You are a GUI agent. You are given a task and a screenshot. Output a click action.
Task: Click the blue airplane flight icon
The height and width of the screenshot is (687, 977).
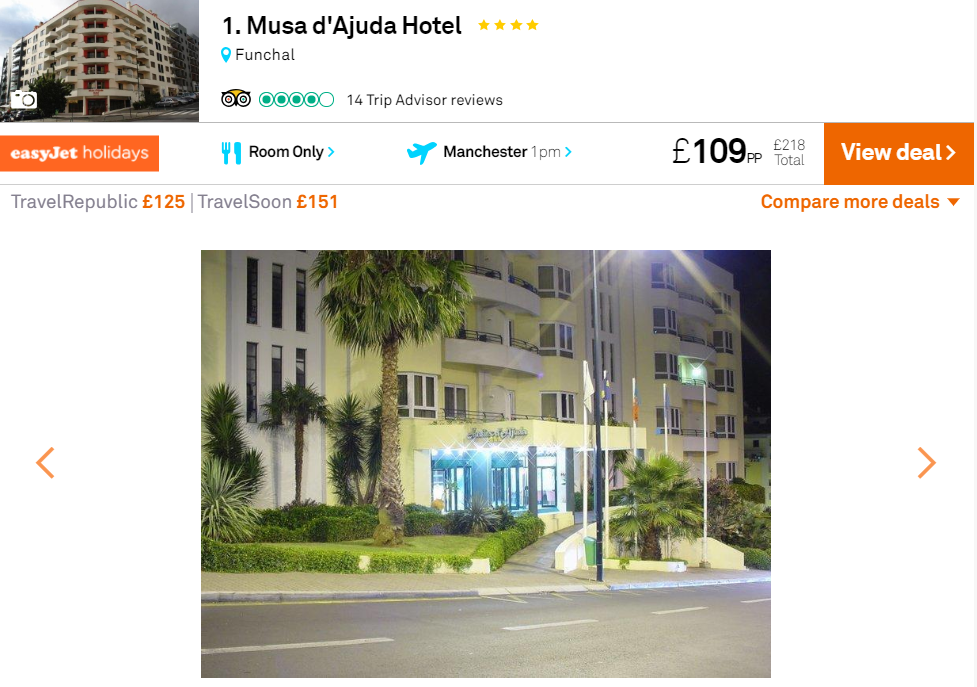pos(422,152)
